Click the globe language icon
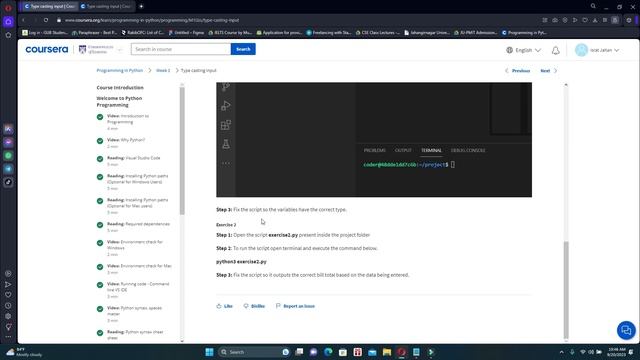This screenshot has height=360, width=640. pos(509,50)
